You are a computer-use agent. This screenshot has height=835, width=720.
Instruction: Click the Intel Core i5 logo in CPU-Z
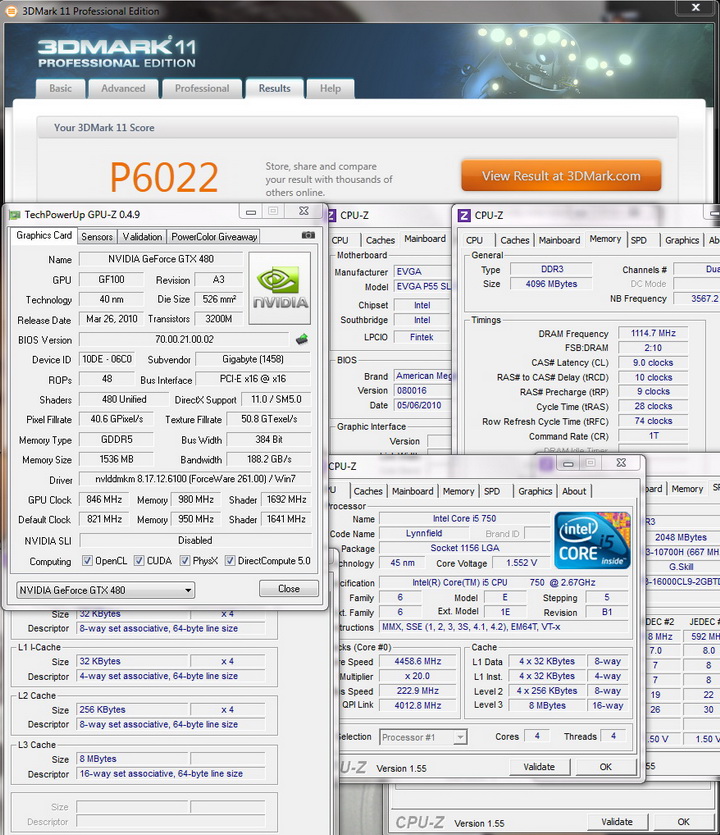tap(592, 540)
